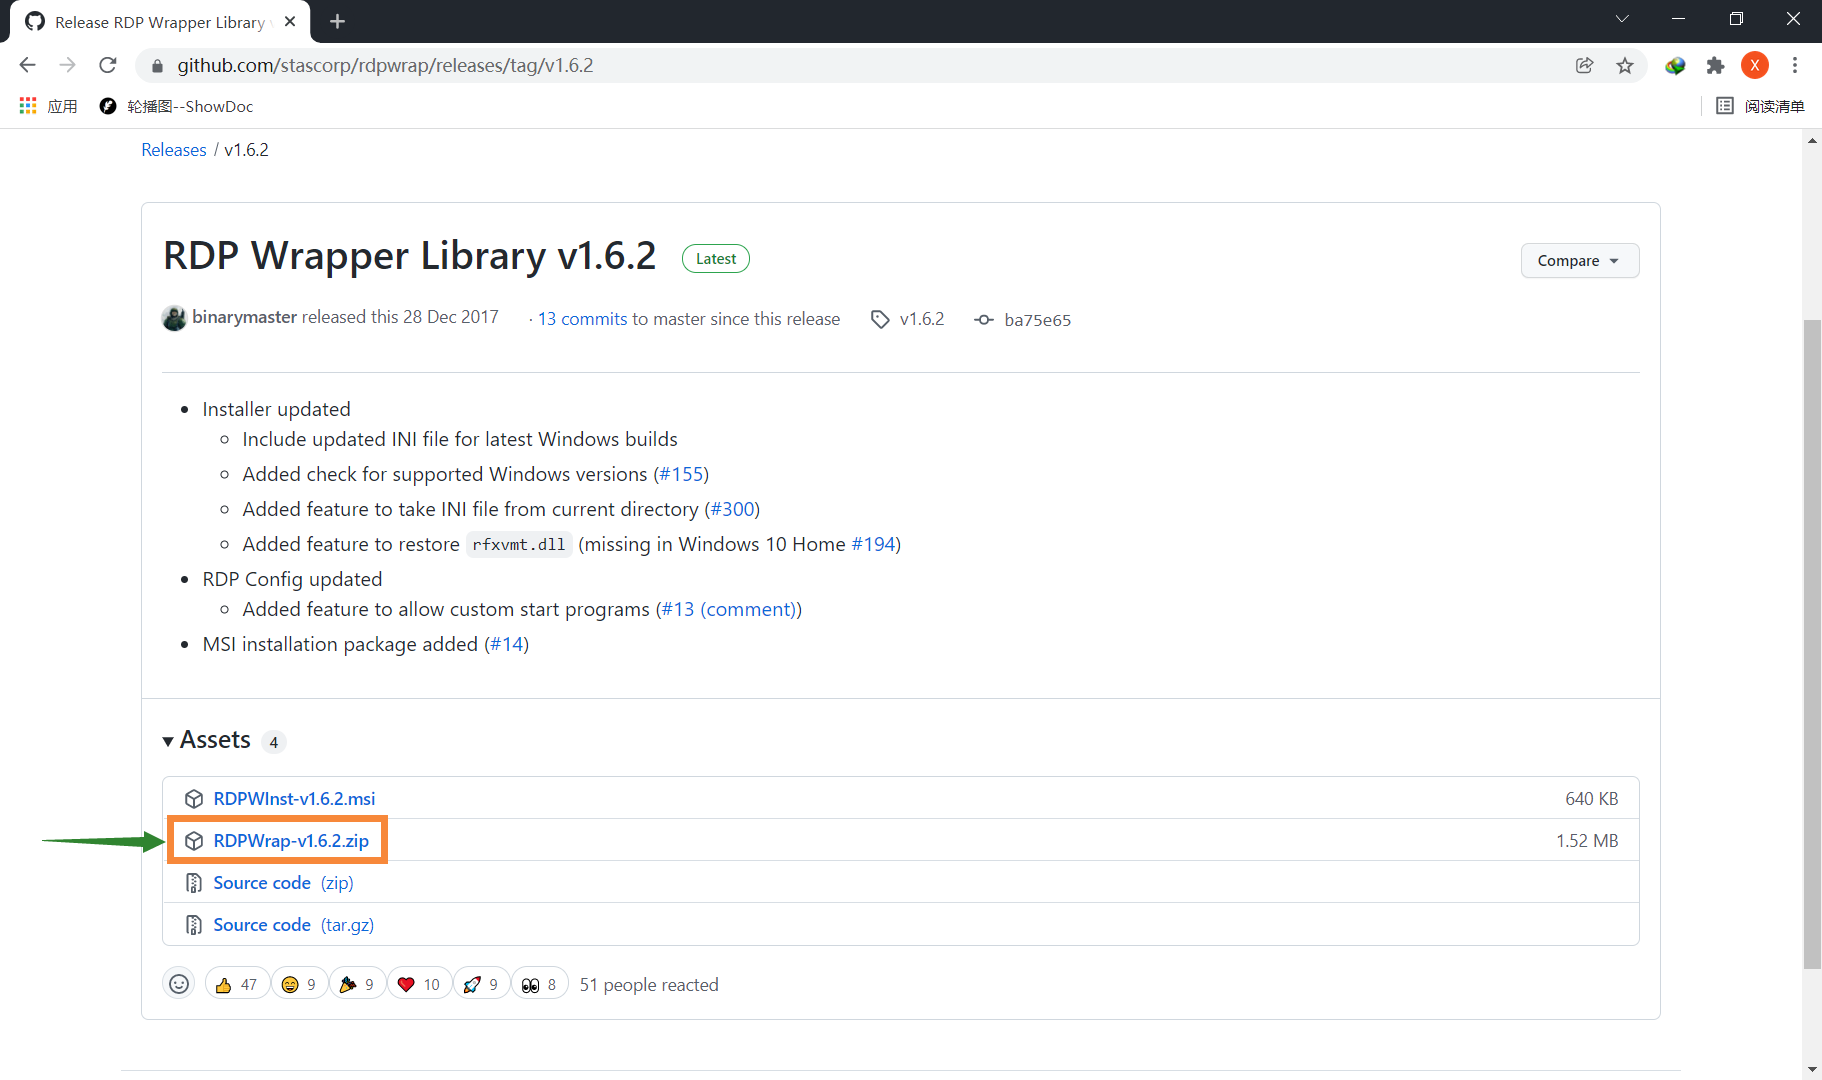Toggle the thumbs up reaction (47)
1822x1080 pixels.
(237, 984)
